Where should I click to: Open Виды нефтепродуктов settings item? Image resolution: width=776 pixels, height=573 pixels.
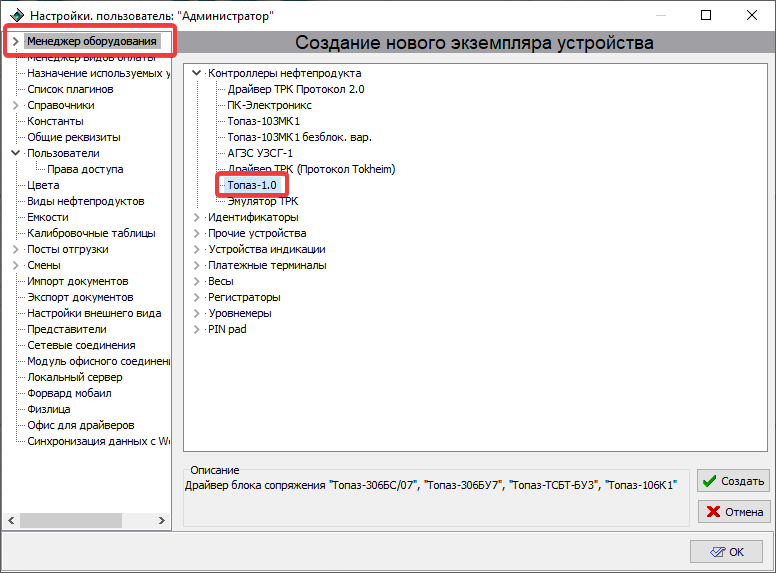pos(86,201)
